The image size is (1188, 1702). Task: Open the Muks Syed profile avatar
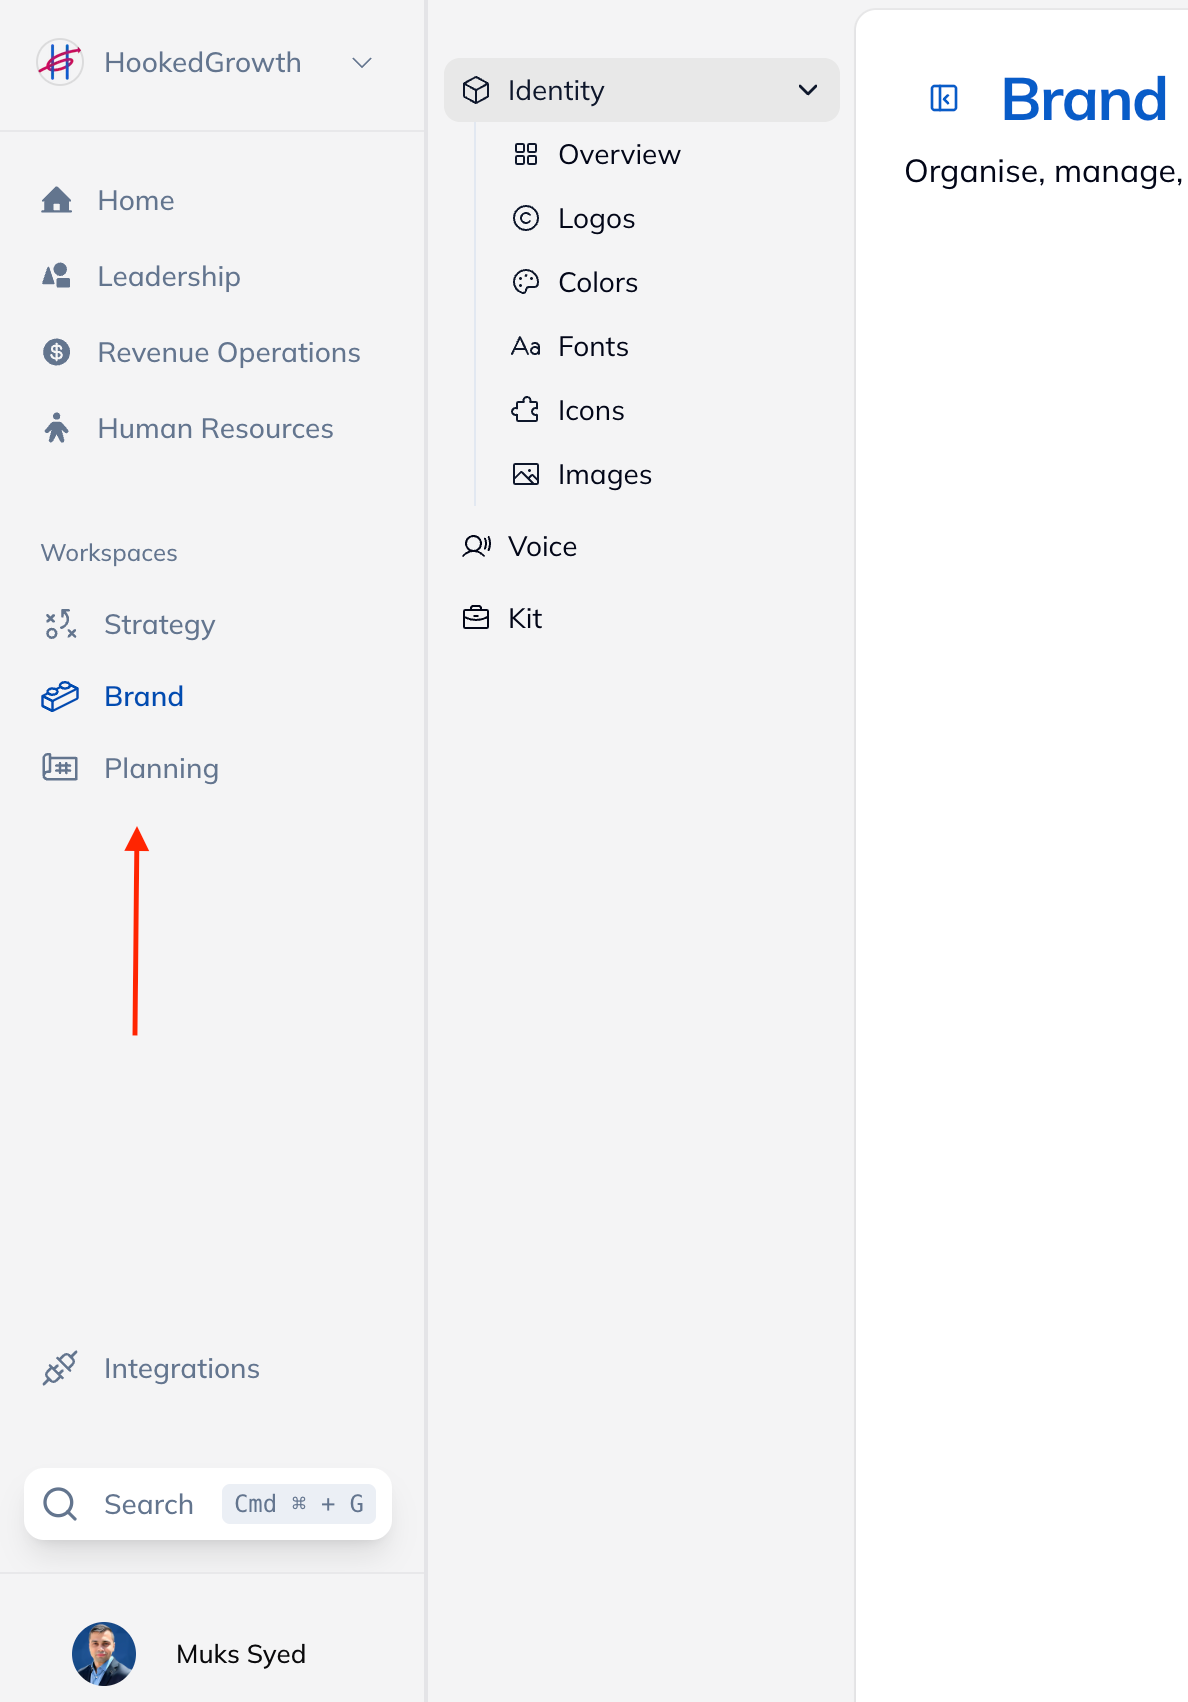click(x=104, y=1654)
